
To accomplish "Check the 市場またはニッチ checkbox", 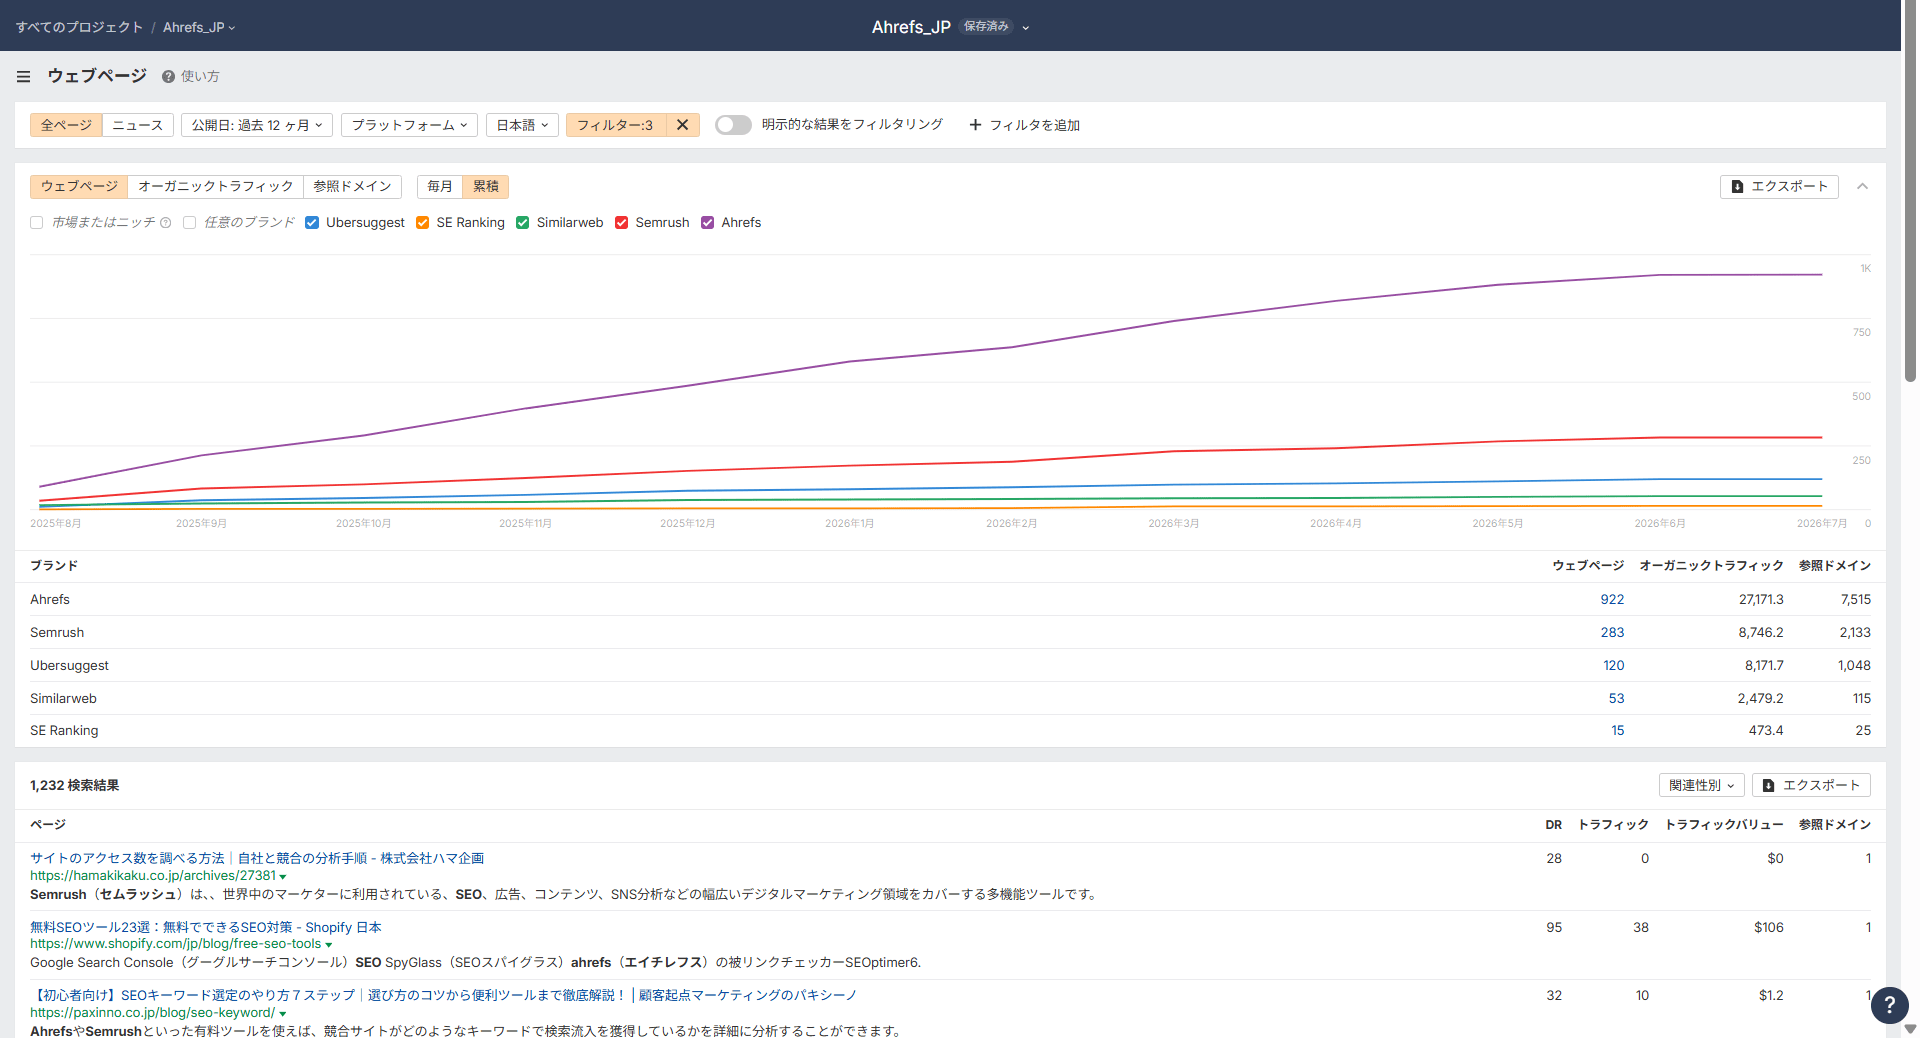I will (x=37, y=223).
